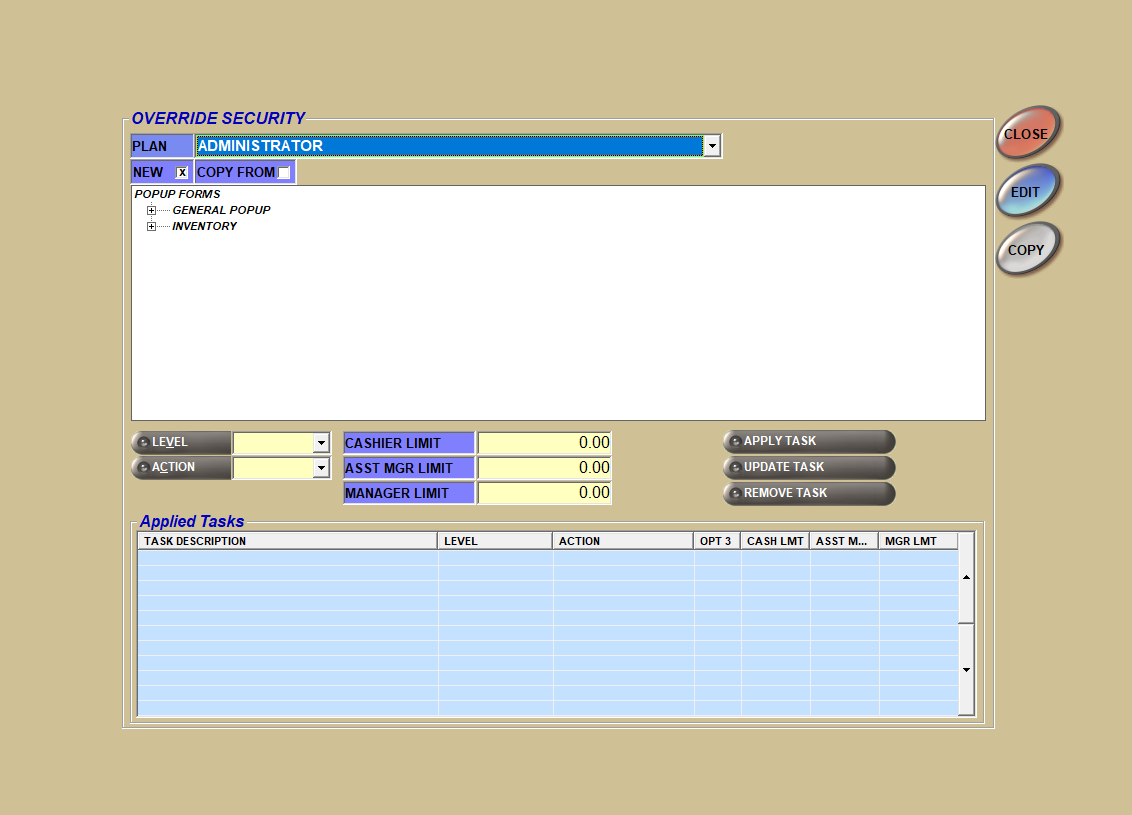1132x815 pixels.
Task: Expand the INVENTORY tree node
Action: [152, 226]
